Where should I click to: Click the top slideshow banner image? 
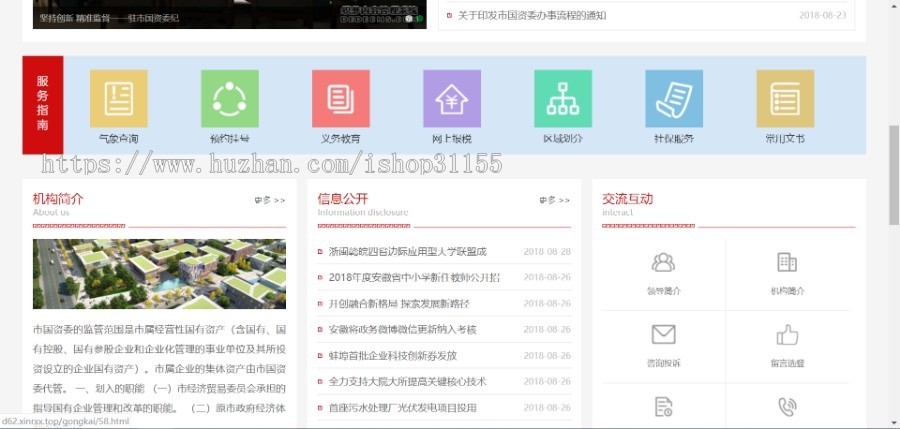(x=230, y=14)
